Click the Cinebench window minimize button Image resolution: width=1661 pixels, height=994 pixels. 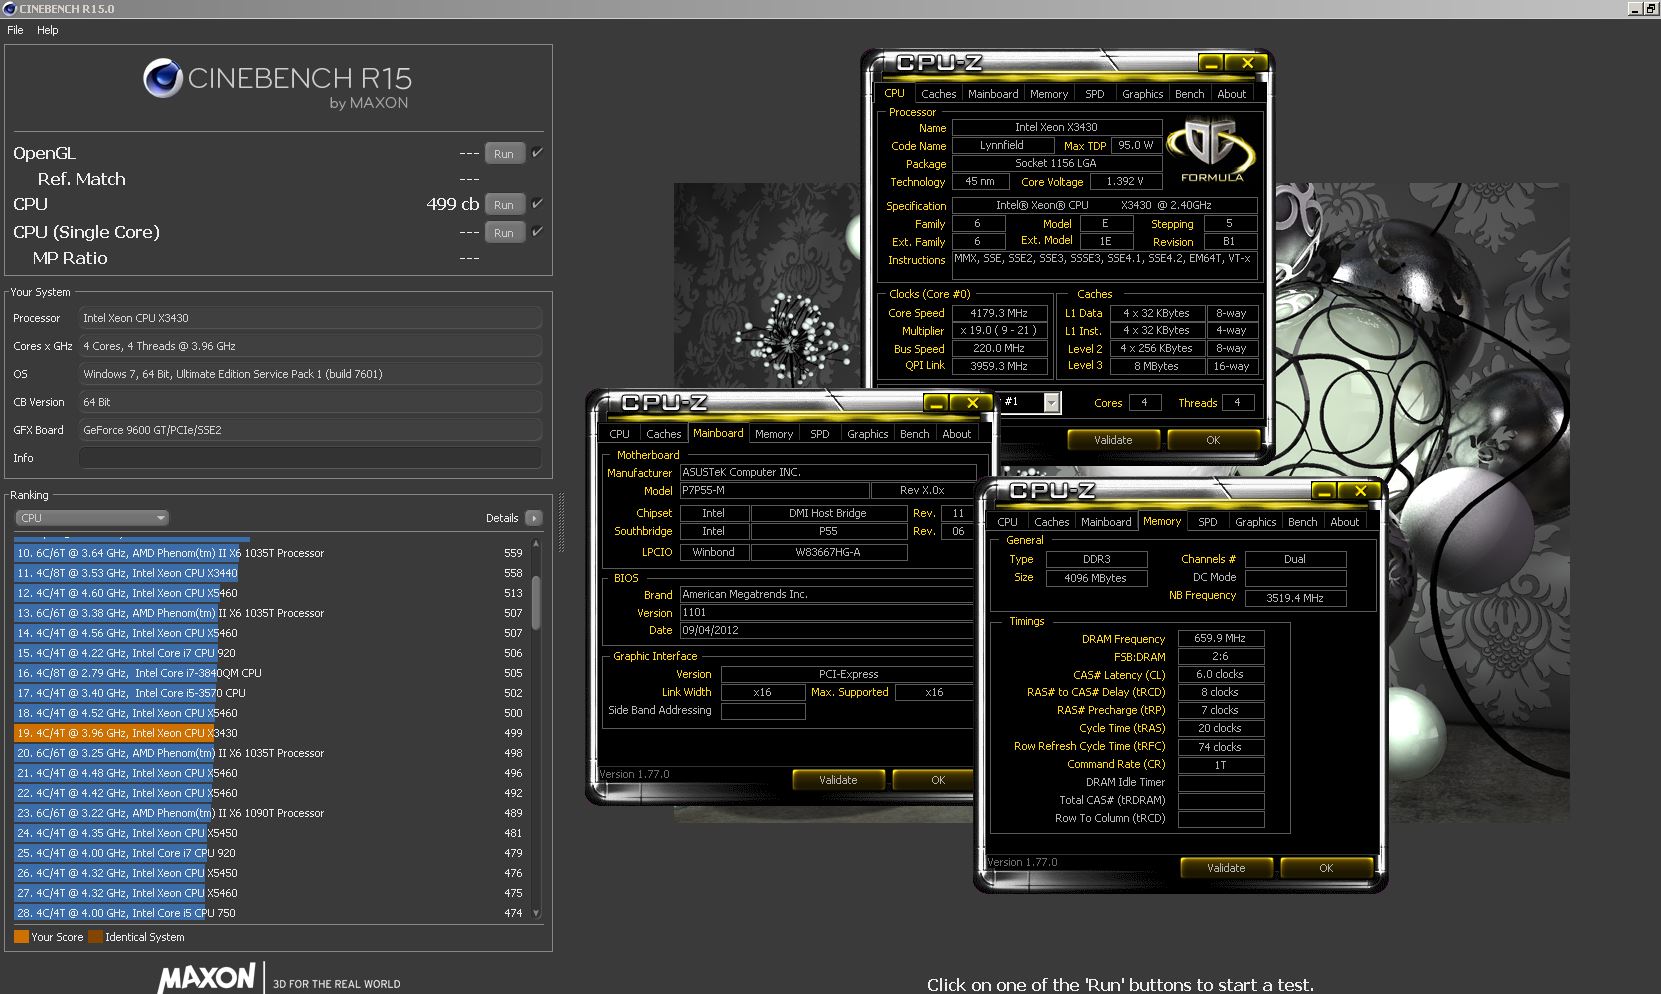pyautogui.click(x=1635, y=9)
